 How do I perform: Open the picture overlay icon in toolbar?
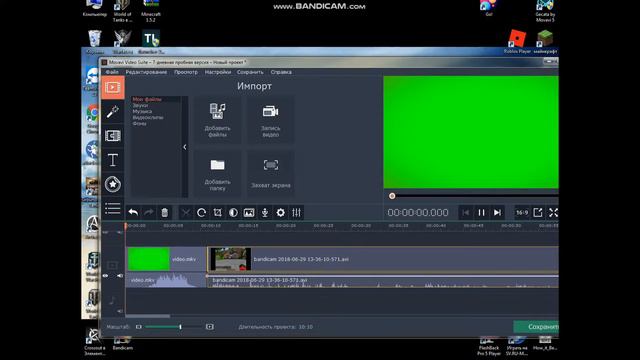click(249, 212)
